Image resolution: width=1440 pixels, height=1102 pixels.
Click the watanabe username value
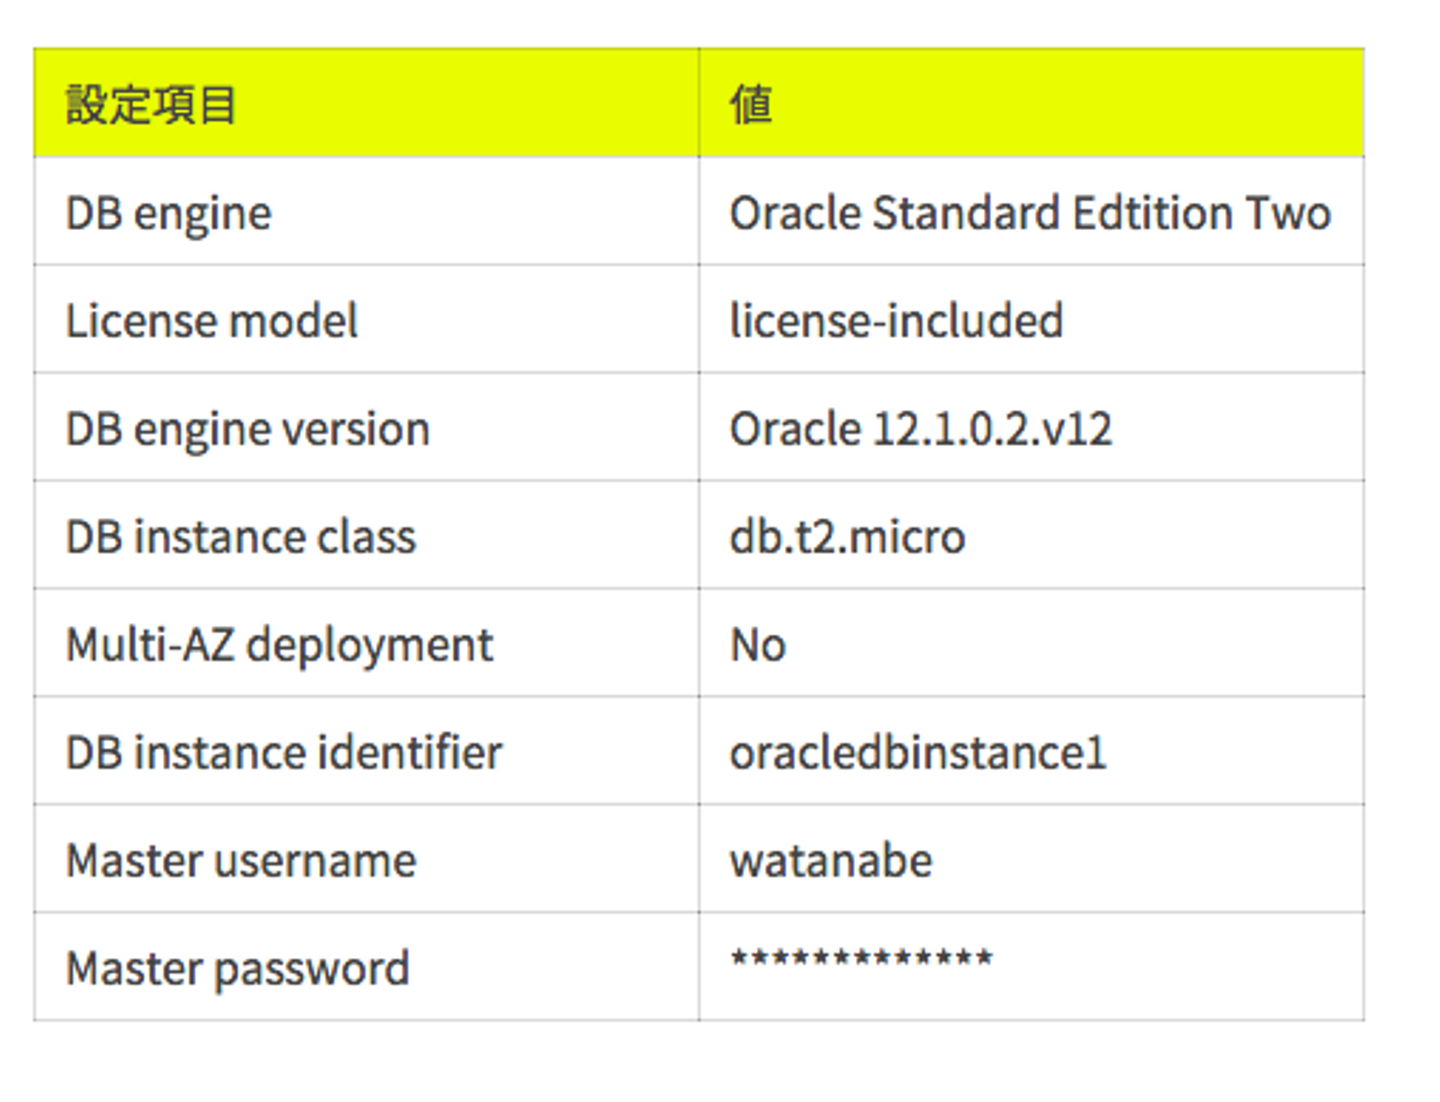[830, 861]
